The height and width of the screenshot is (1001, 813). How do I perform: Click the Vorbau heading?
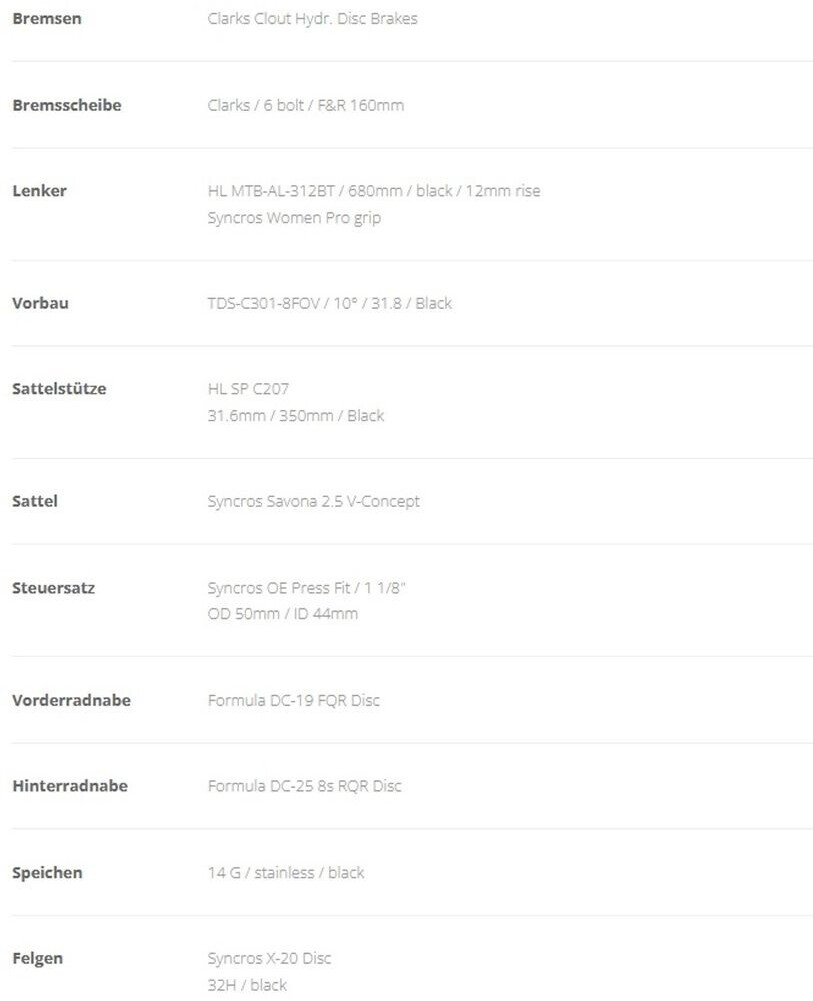pyautogui.click(x=40, y=303)
